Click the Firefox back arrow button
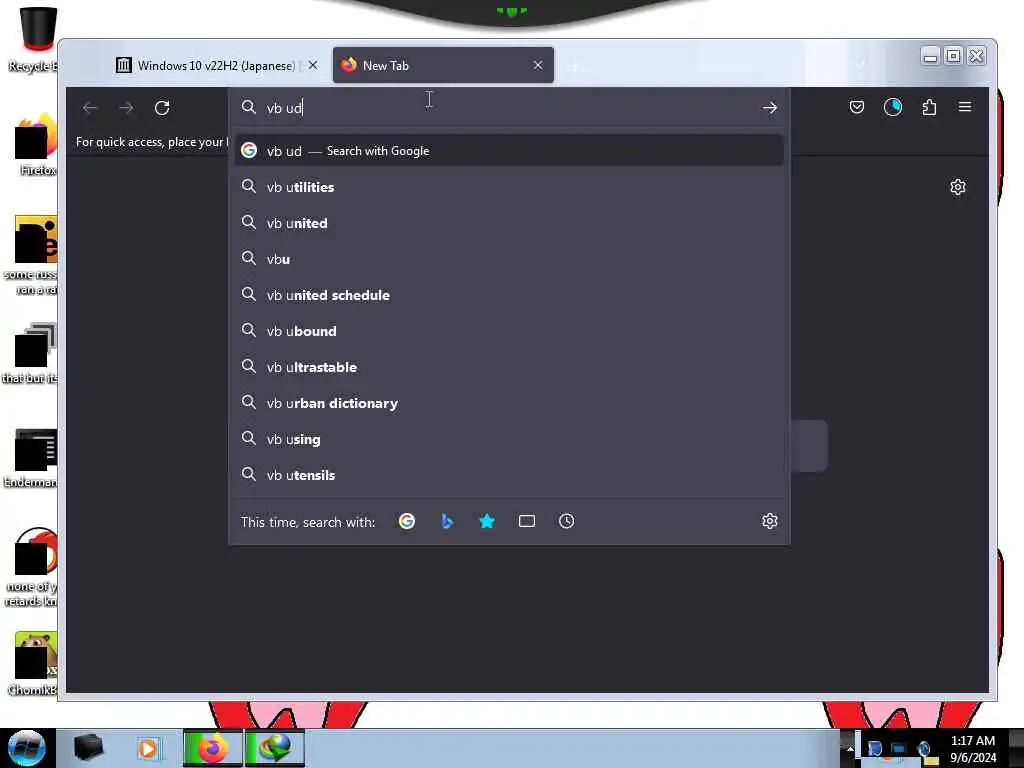The width and height of the screenshot is (1024, 768). [x=90, y=108]
